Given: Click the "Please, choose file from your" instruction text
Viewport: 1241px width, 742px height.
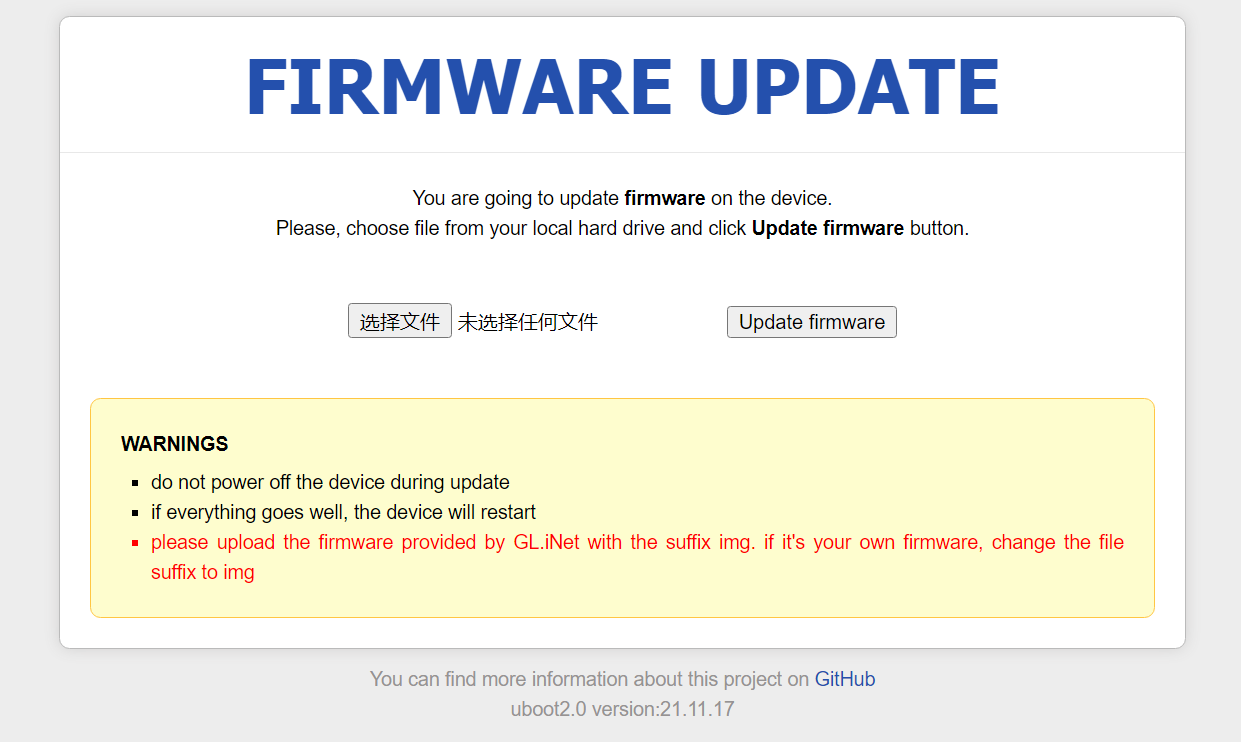Looking at the screenshot, I should (x=400, y=228).
